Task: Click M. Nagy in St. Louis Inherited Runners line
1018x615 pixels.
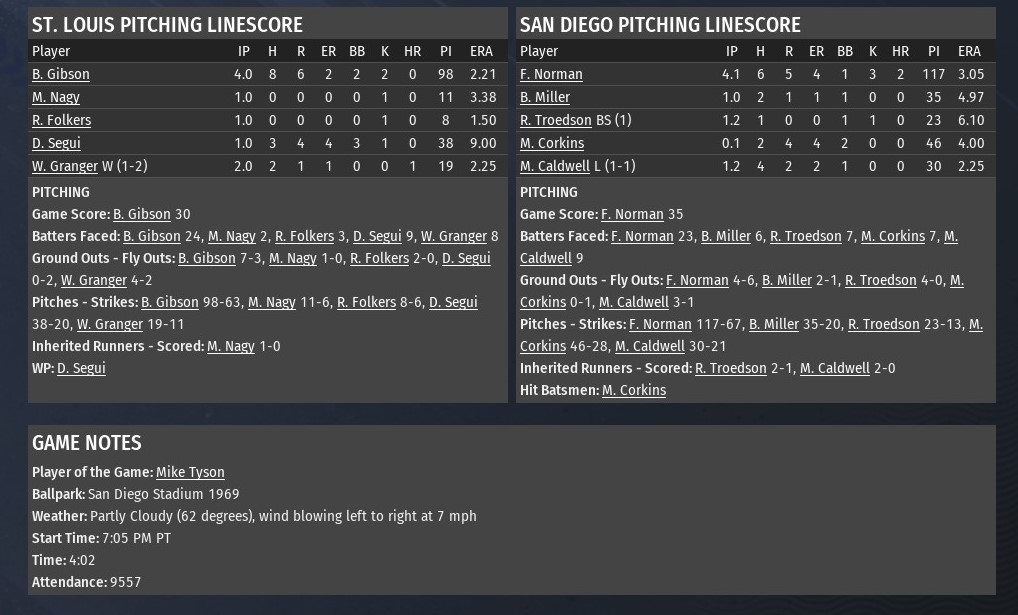Action: tap(231, 346)
